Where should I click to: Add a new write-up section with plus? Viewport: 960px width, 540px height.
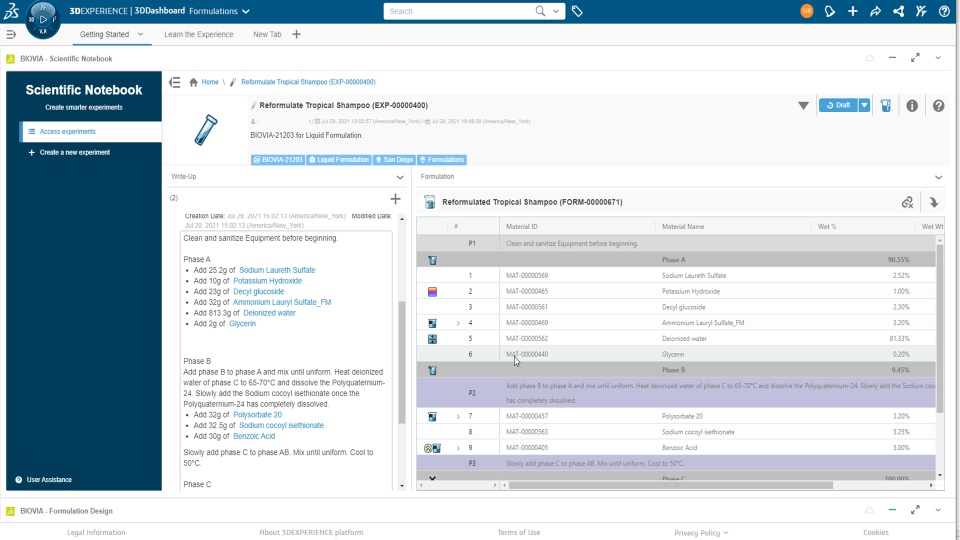point(396,198)
